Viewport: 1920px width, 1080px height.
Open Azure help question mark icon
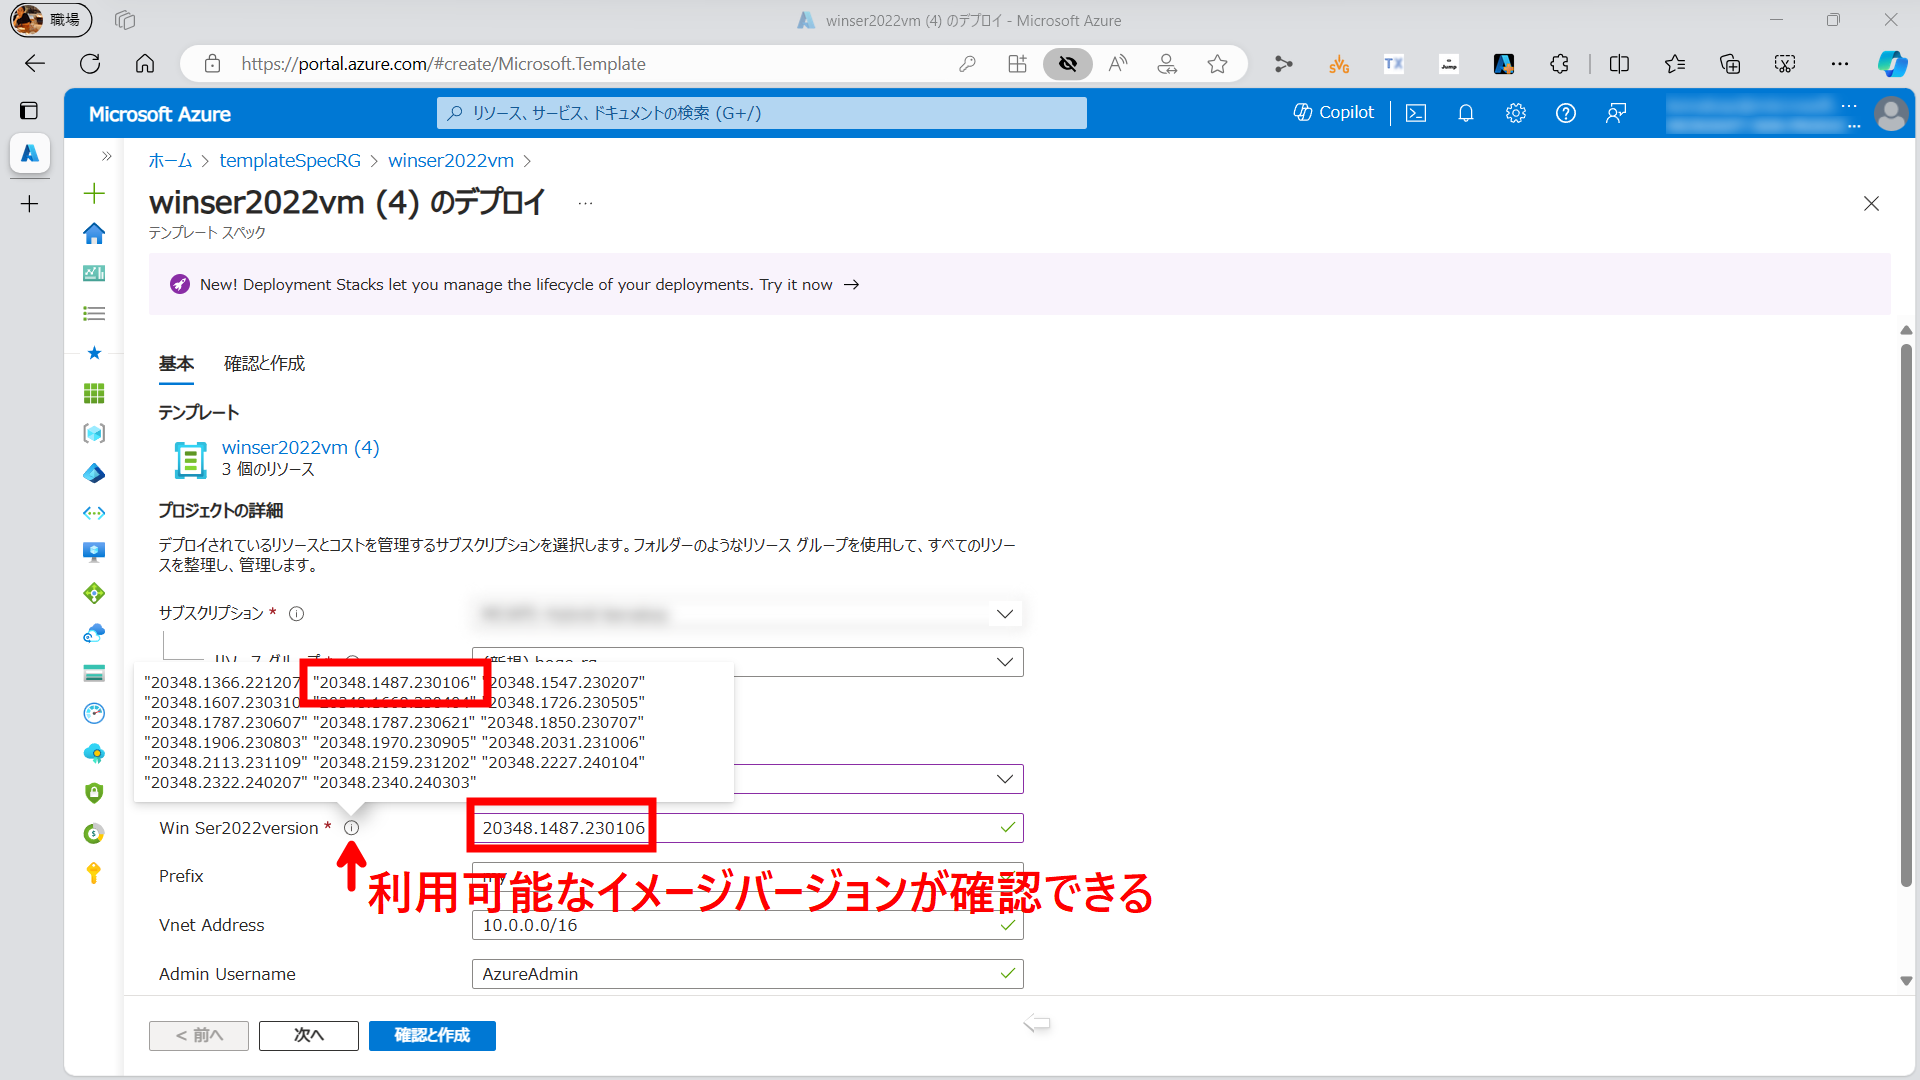click(x=1566, y=113)
